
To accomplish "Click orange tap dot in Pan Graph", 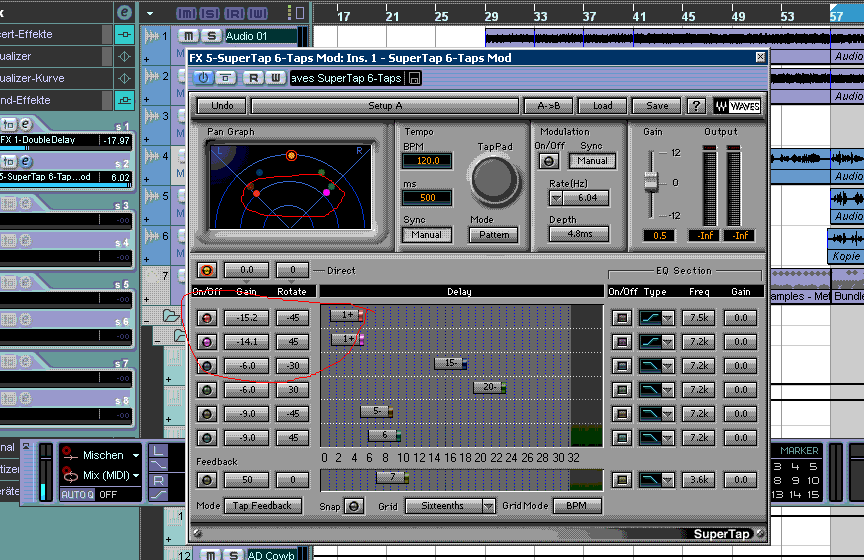I will click(x=291, y=156).
